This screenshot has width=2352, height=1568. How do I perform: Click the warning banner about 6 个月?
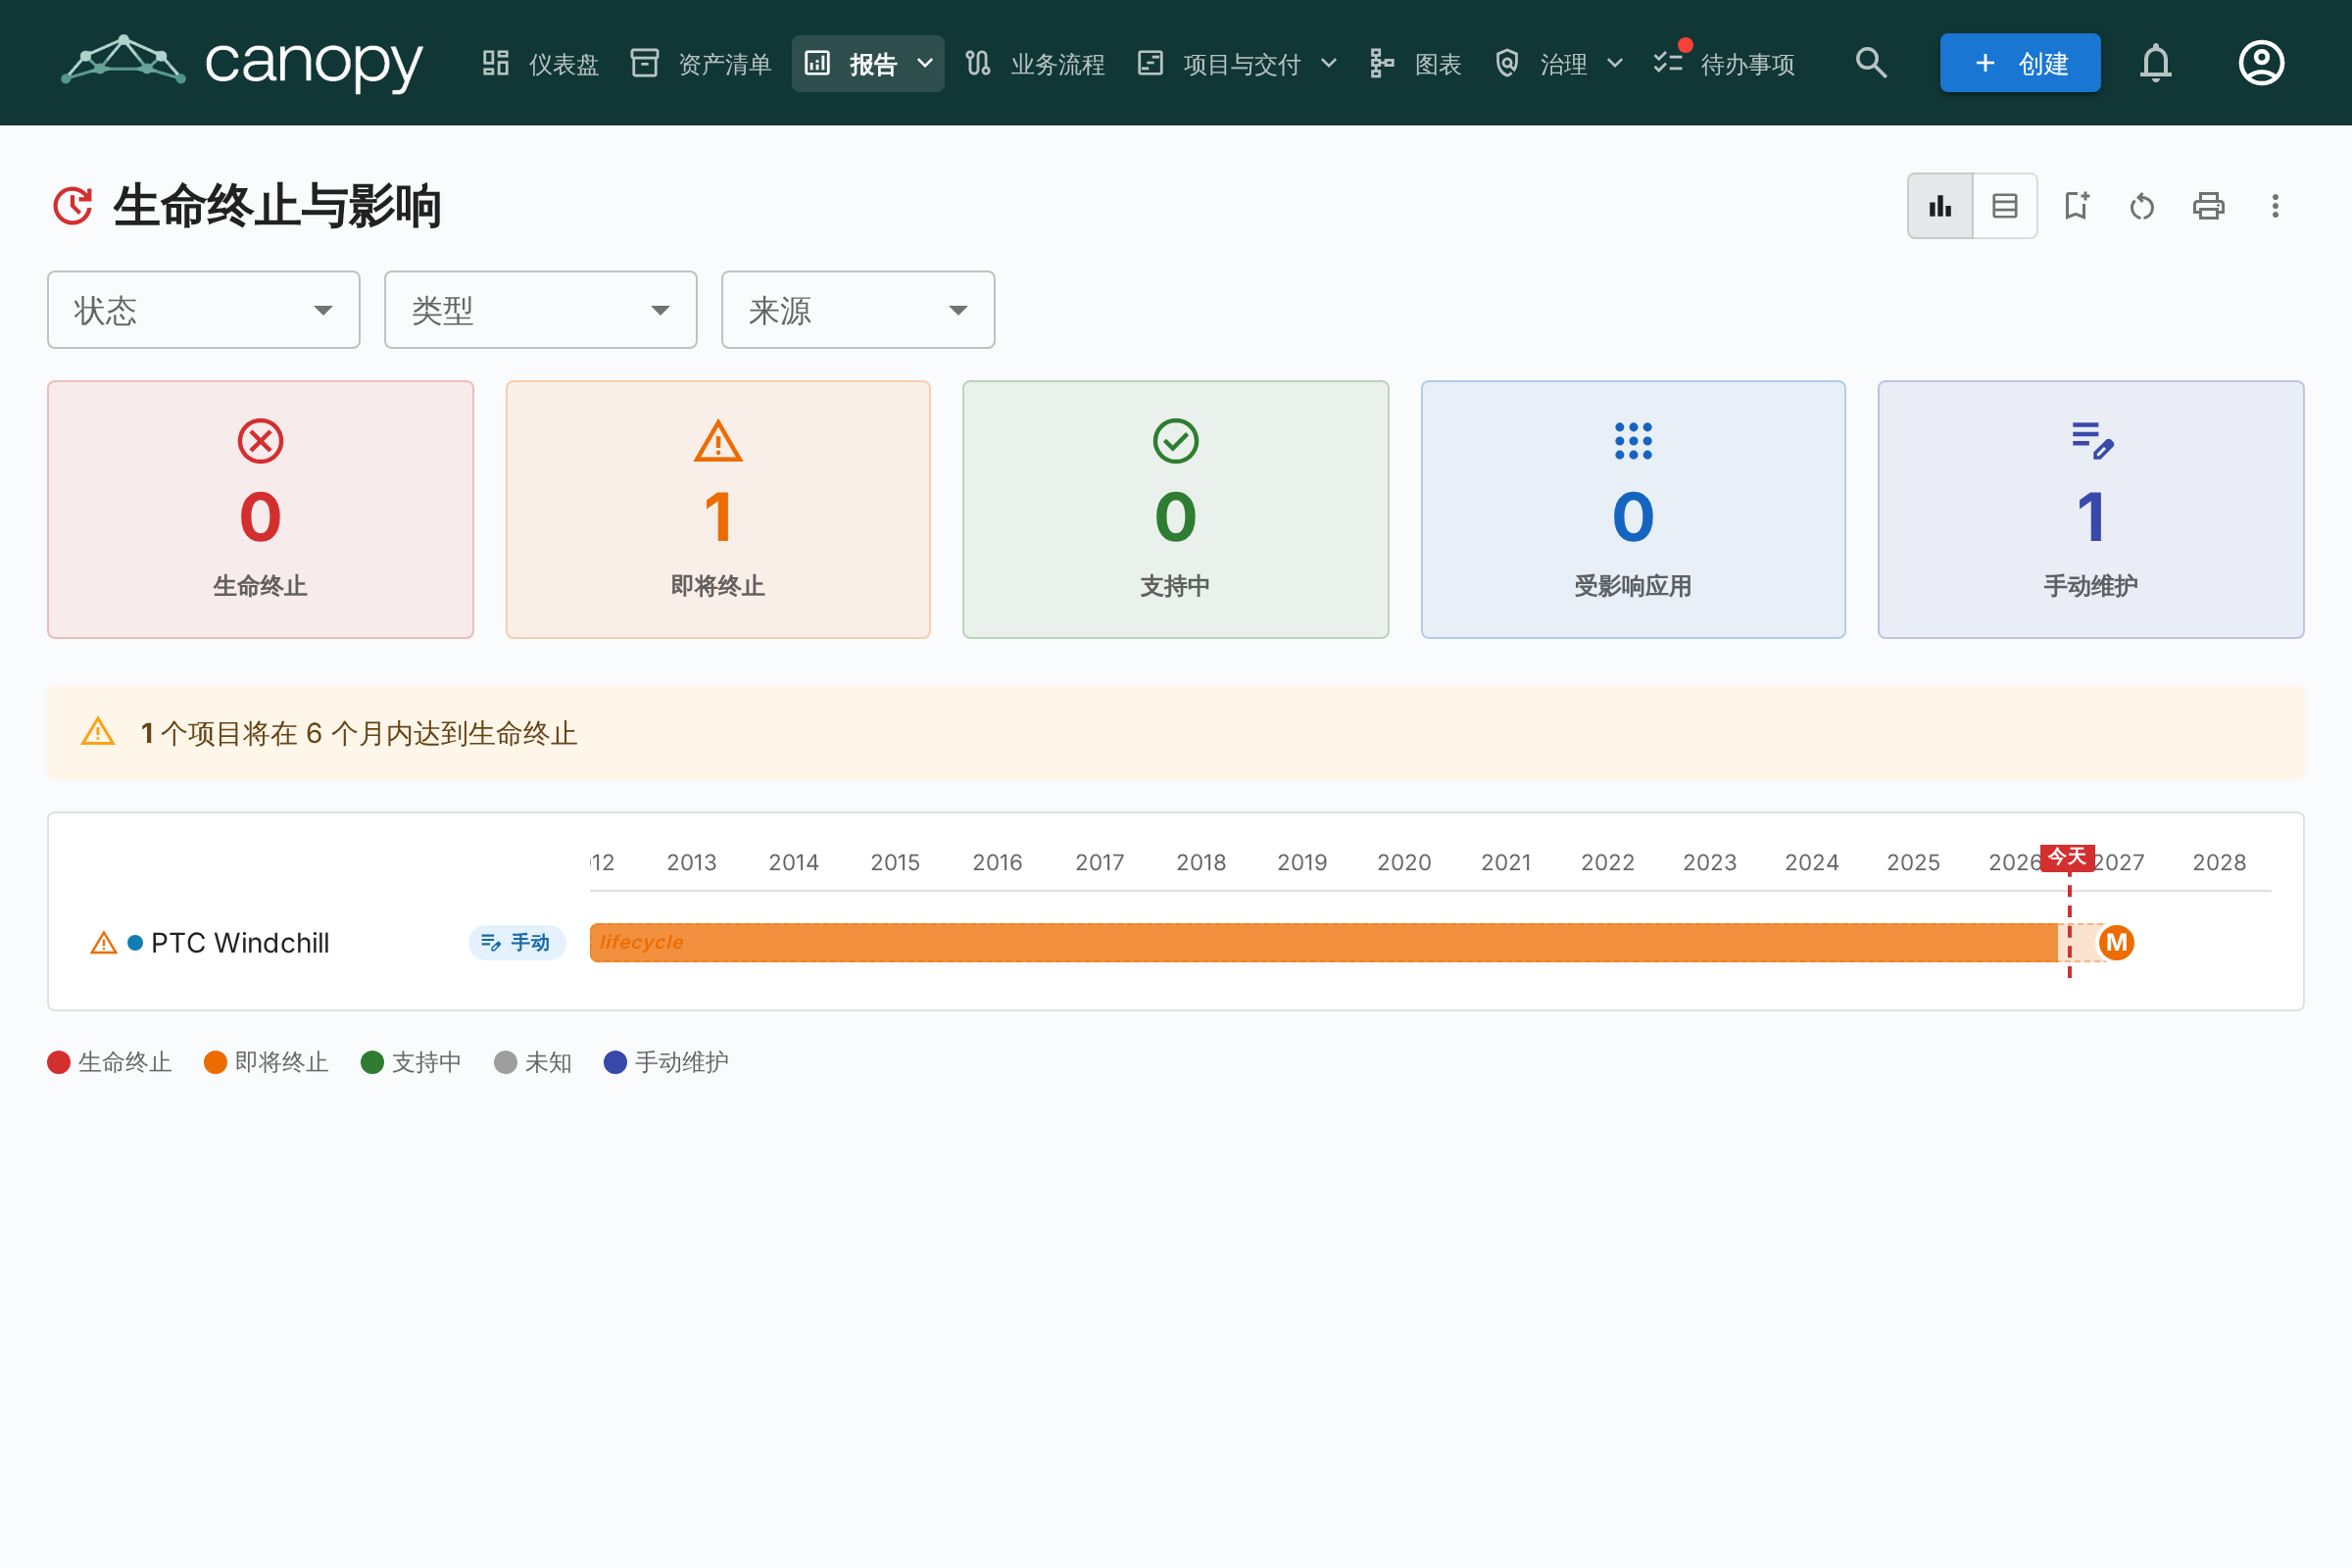pyautogui.click(x=1176, y=733)
